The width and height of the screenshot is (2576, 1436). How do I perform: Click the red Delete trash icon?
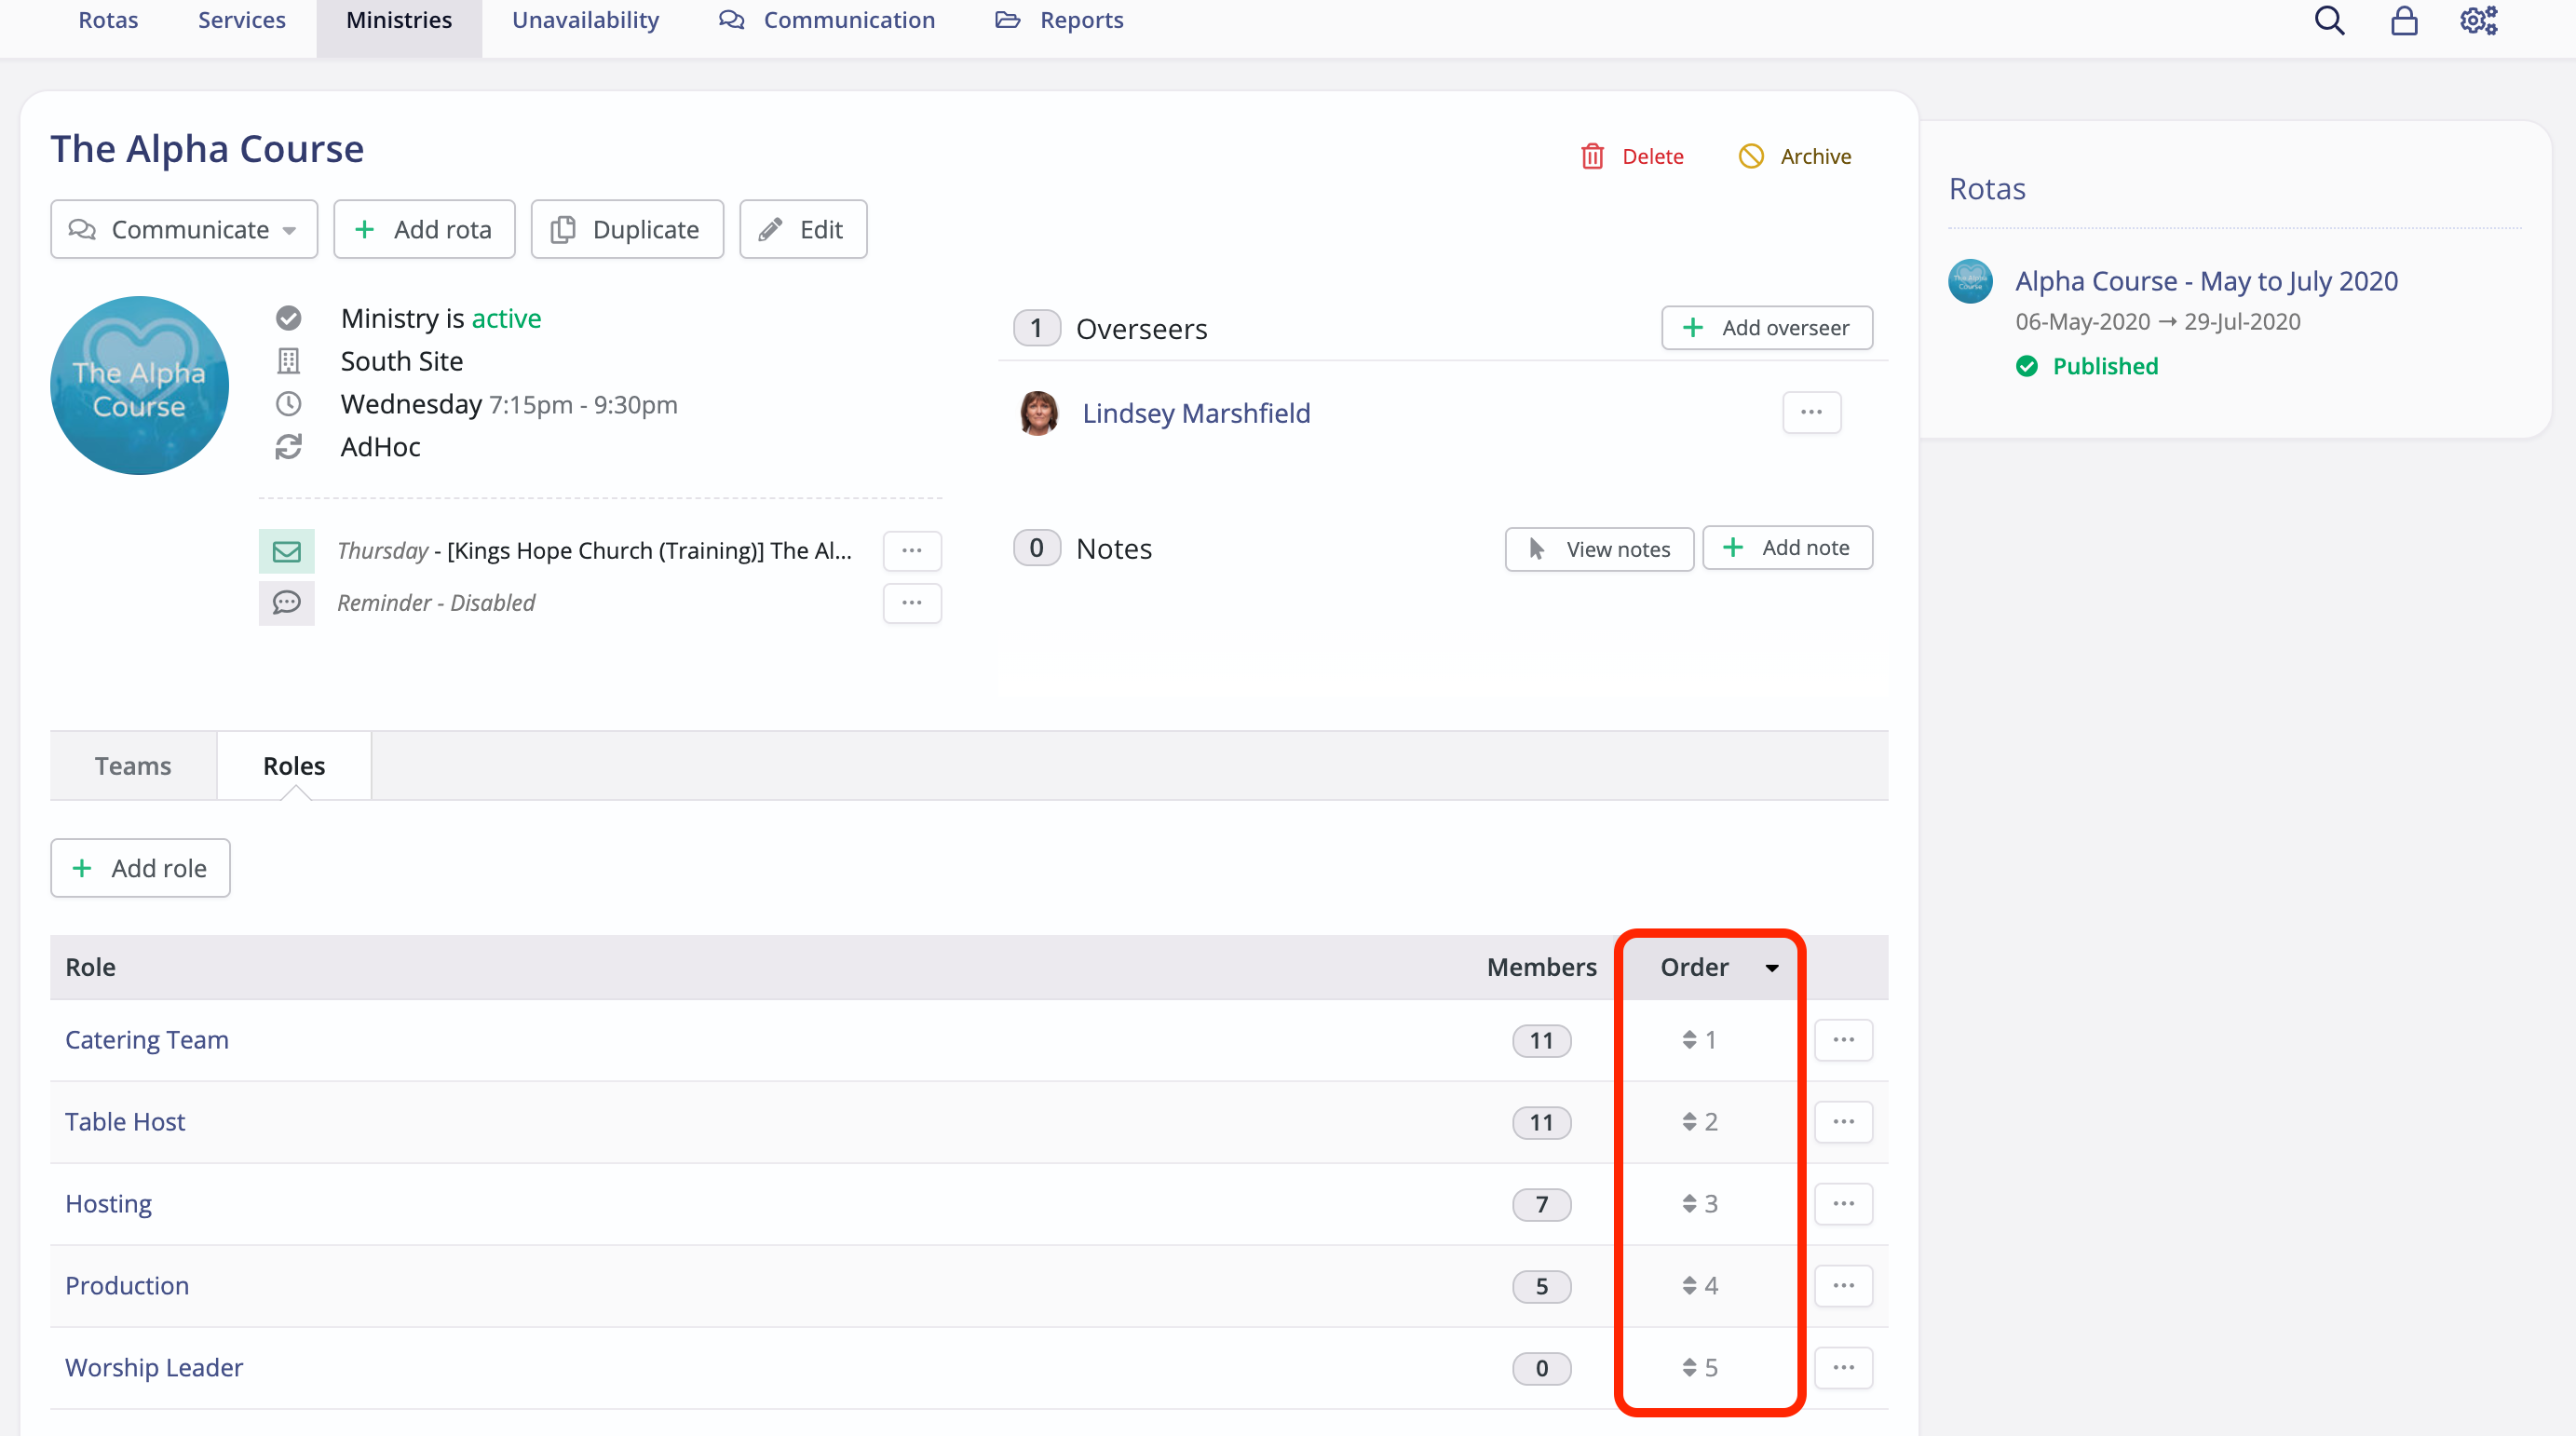[1592, 157]
